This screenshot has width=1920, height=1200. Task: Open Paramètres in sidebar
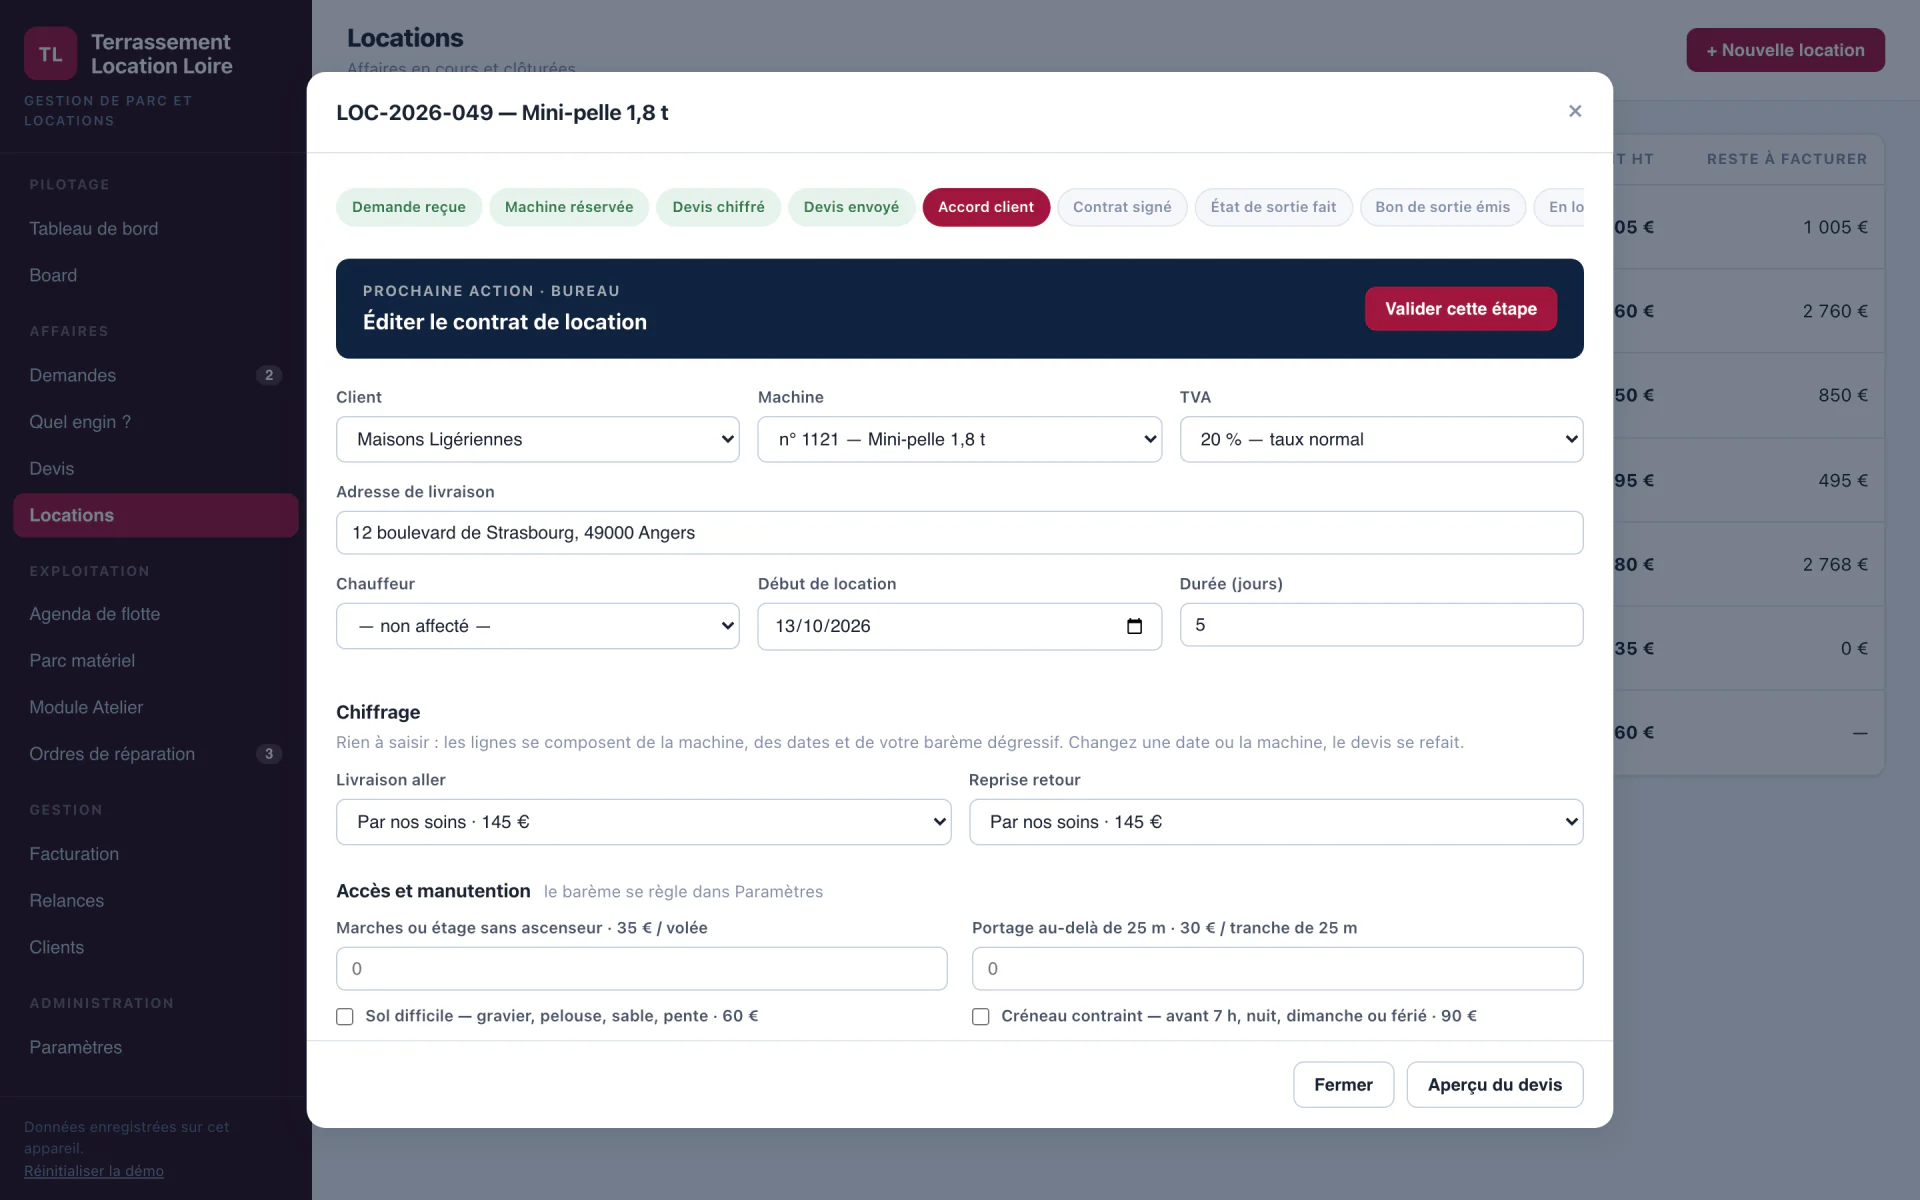click(x=156, y=1047)
